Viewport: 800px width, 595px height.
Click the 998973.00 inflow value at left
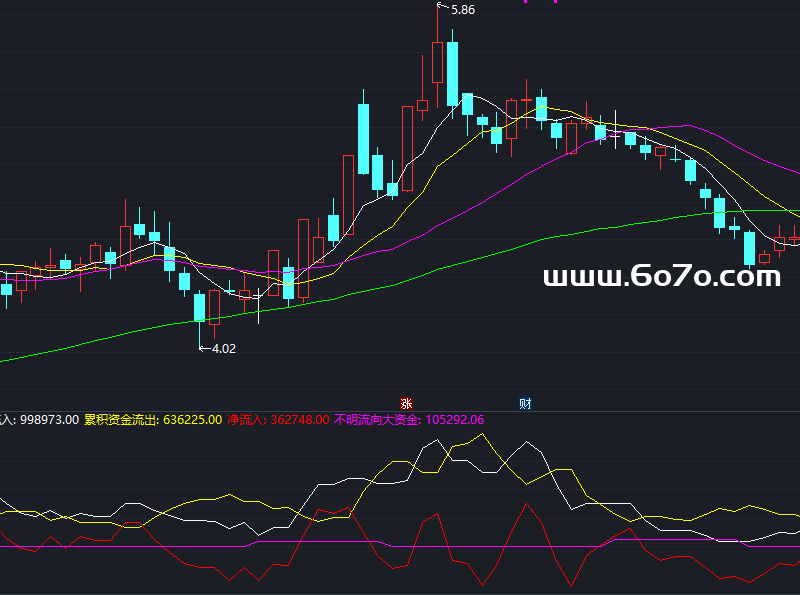[x=49, y=420]
